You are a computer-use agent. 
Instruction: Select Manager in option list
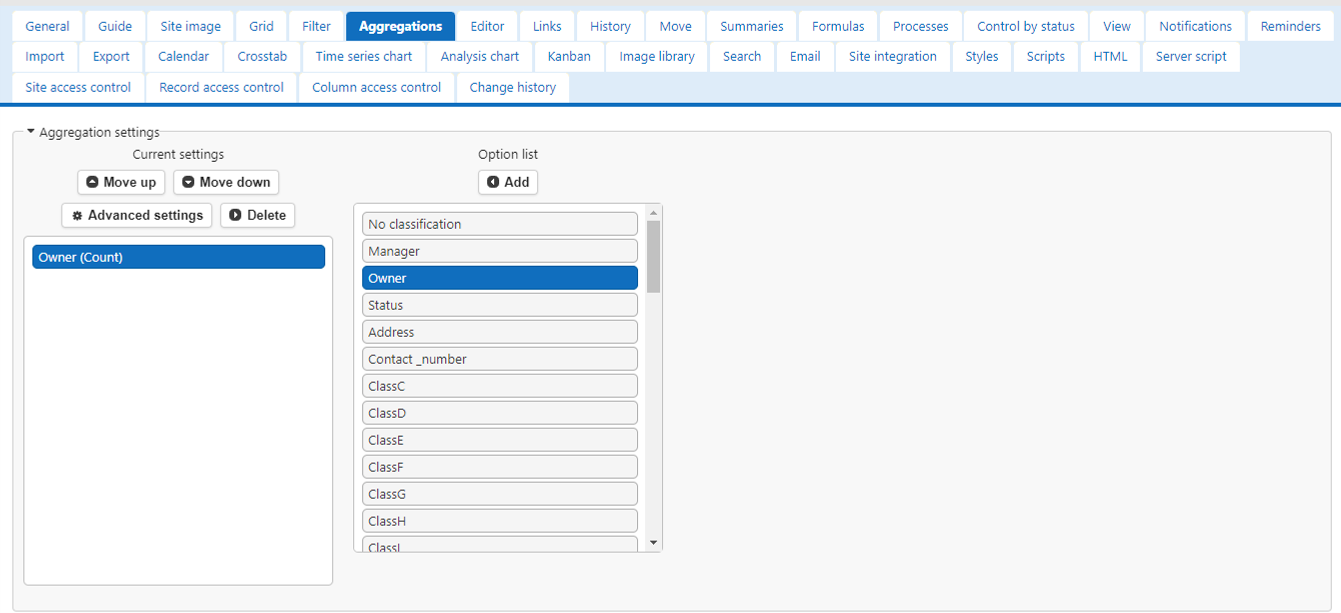pos(500,251)
